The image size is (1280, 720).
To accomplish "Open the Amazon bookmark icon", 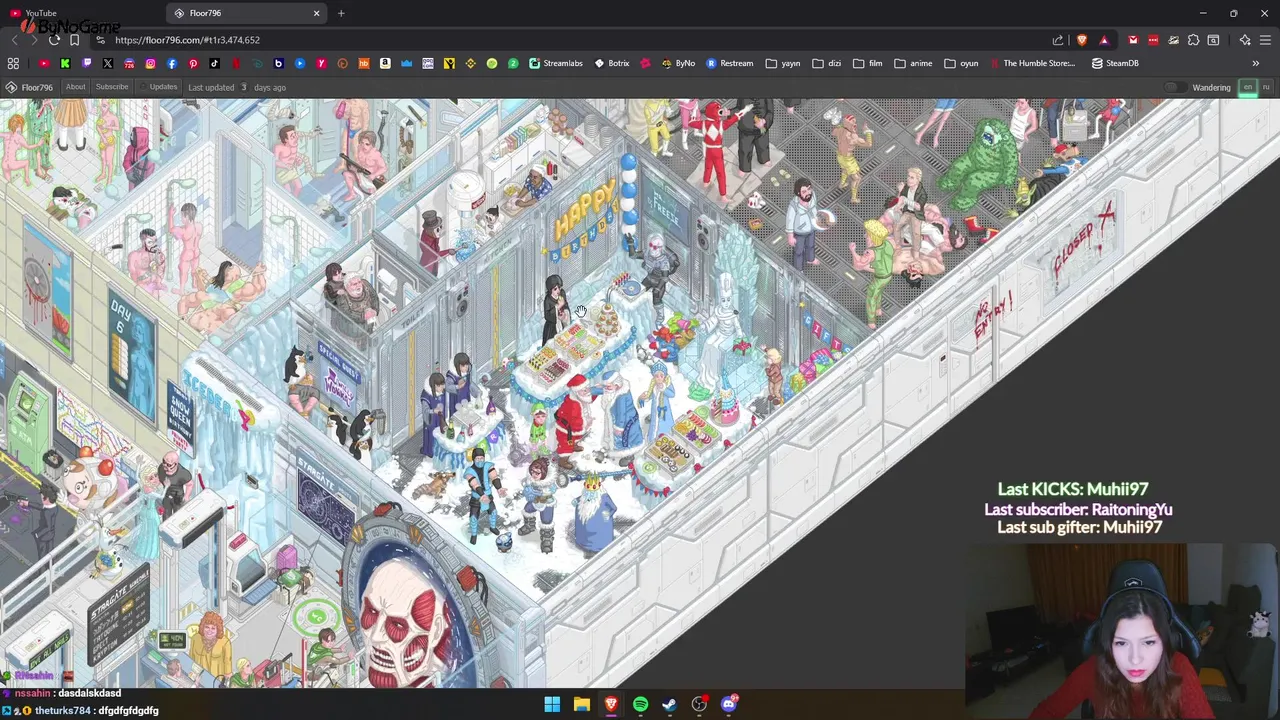I will coord(385,63).
